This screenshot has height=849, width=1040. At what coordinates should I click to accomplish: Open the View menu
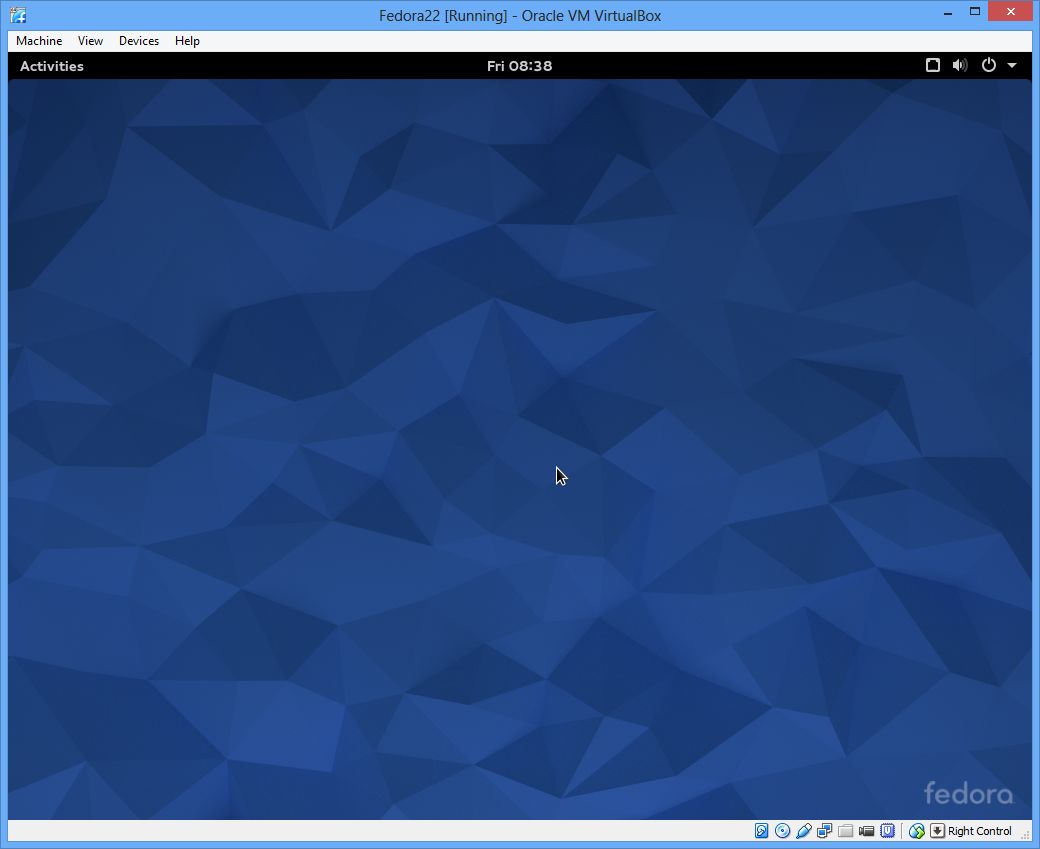(x=90, y=40)
